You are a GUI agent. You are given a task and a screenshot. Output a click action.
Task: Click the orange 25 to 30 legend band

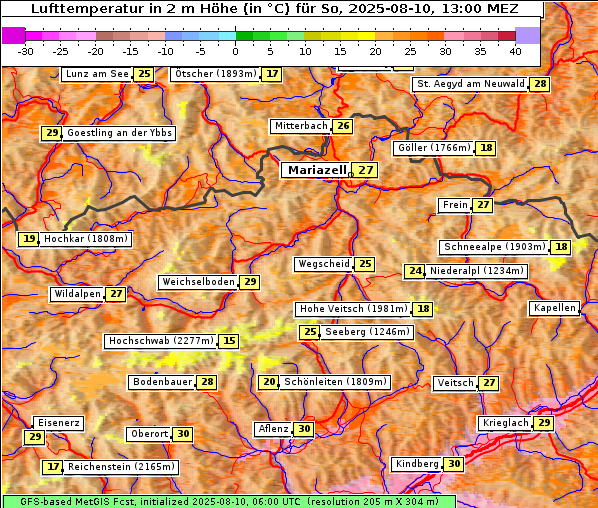[428, 36]
